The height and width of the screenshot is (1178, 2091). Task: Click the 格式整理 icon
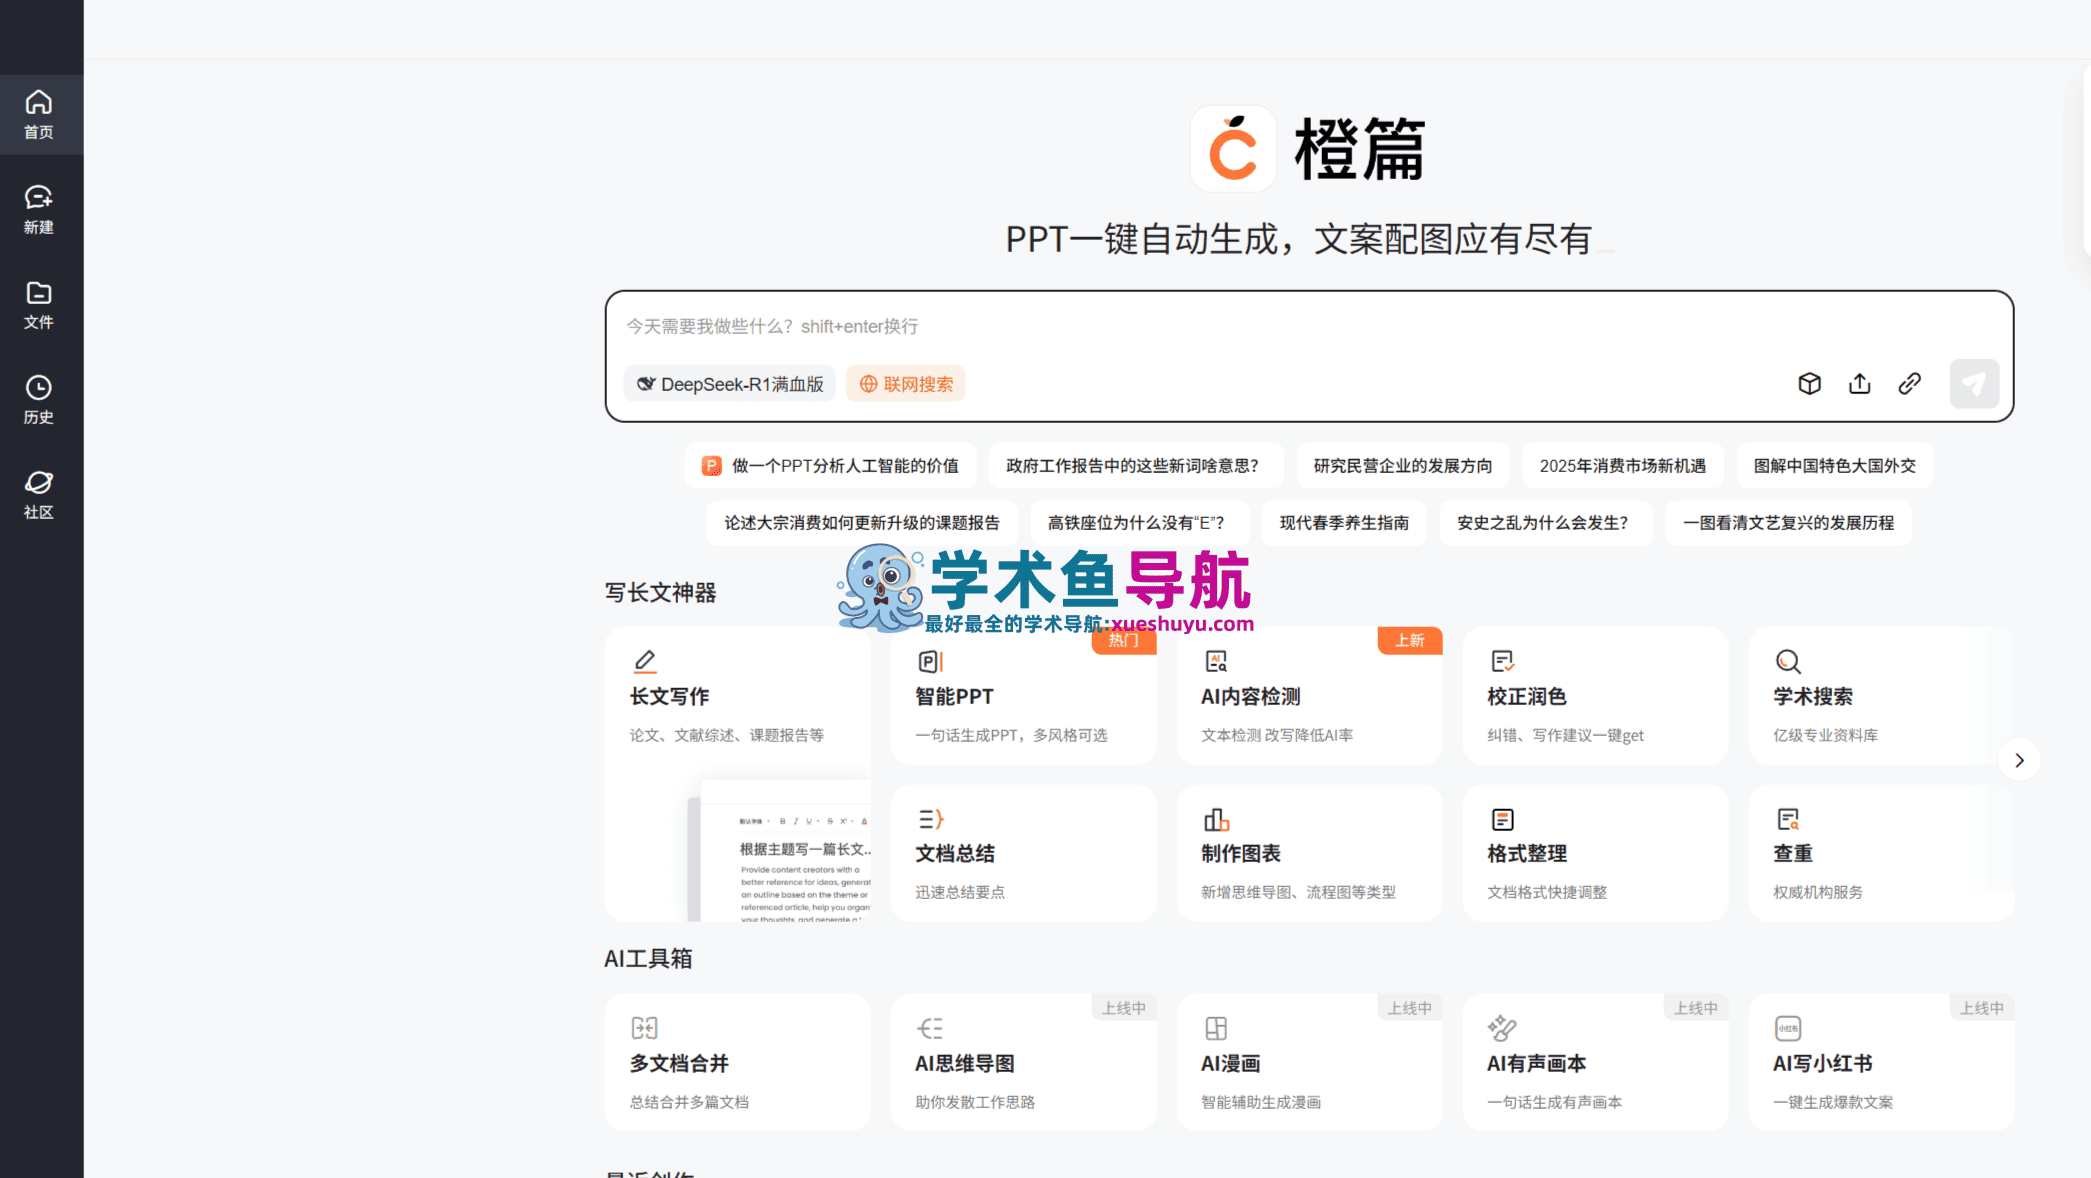click(x=1502, y=819)
